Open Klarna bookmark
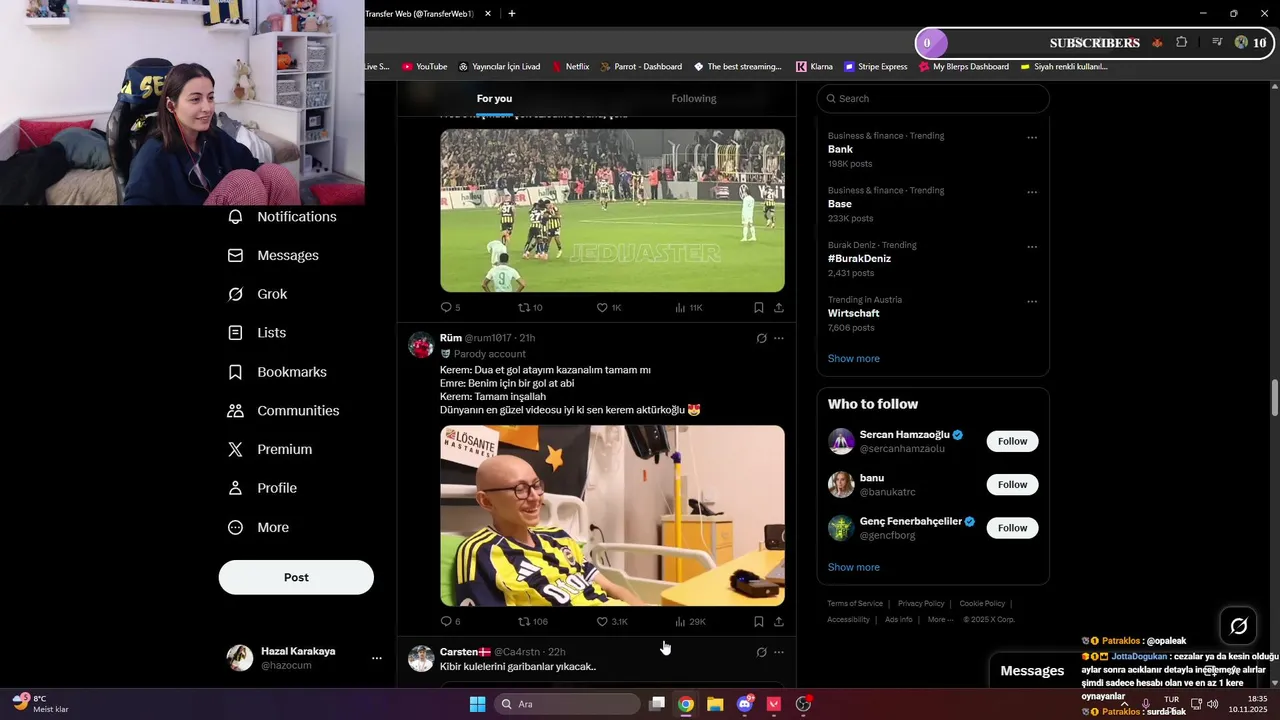 [x=814, y=67]
